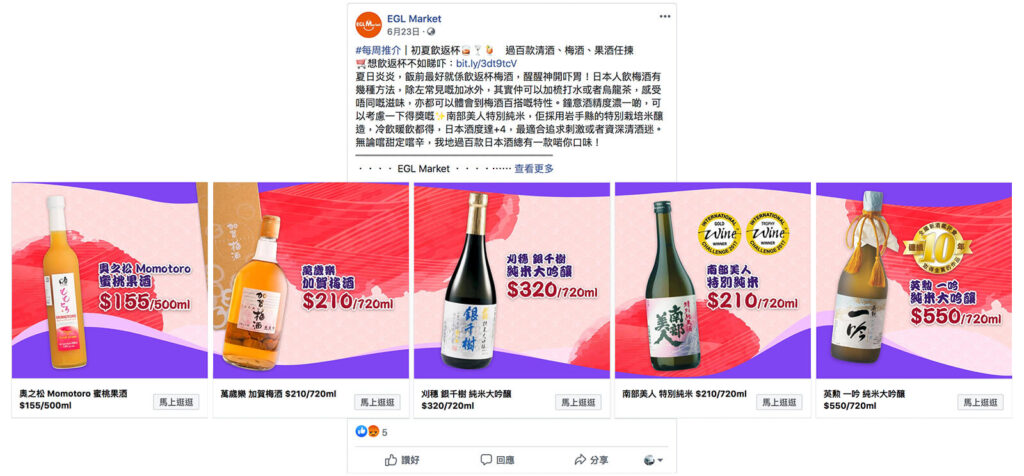This screenshot has width=1024, height=476.
Task: Click 馬上逛逛 for Momotoro peach liqueur
Action: click(176, 402)
